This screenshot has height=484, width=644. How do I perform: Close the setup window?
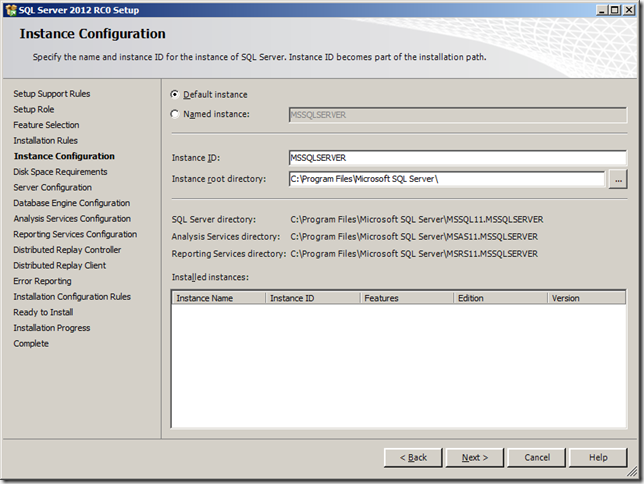(629, 10)
